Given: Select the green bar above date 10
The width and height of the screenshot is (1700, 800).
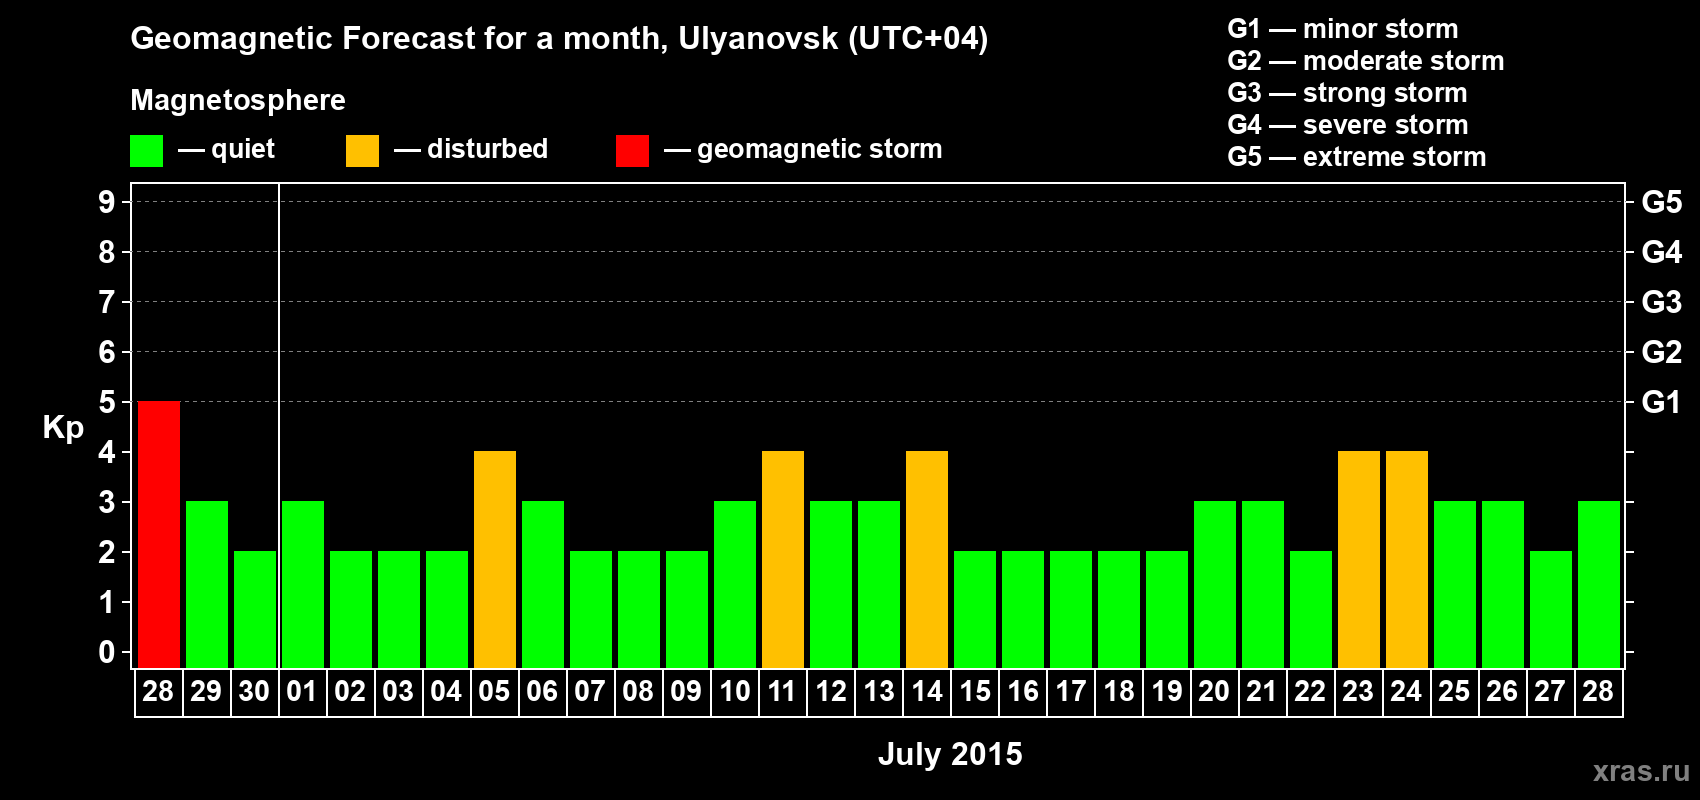Looking at the screenshot, I should coord(735,584).
